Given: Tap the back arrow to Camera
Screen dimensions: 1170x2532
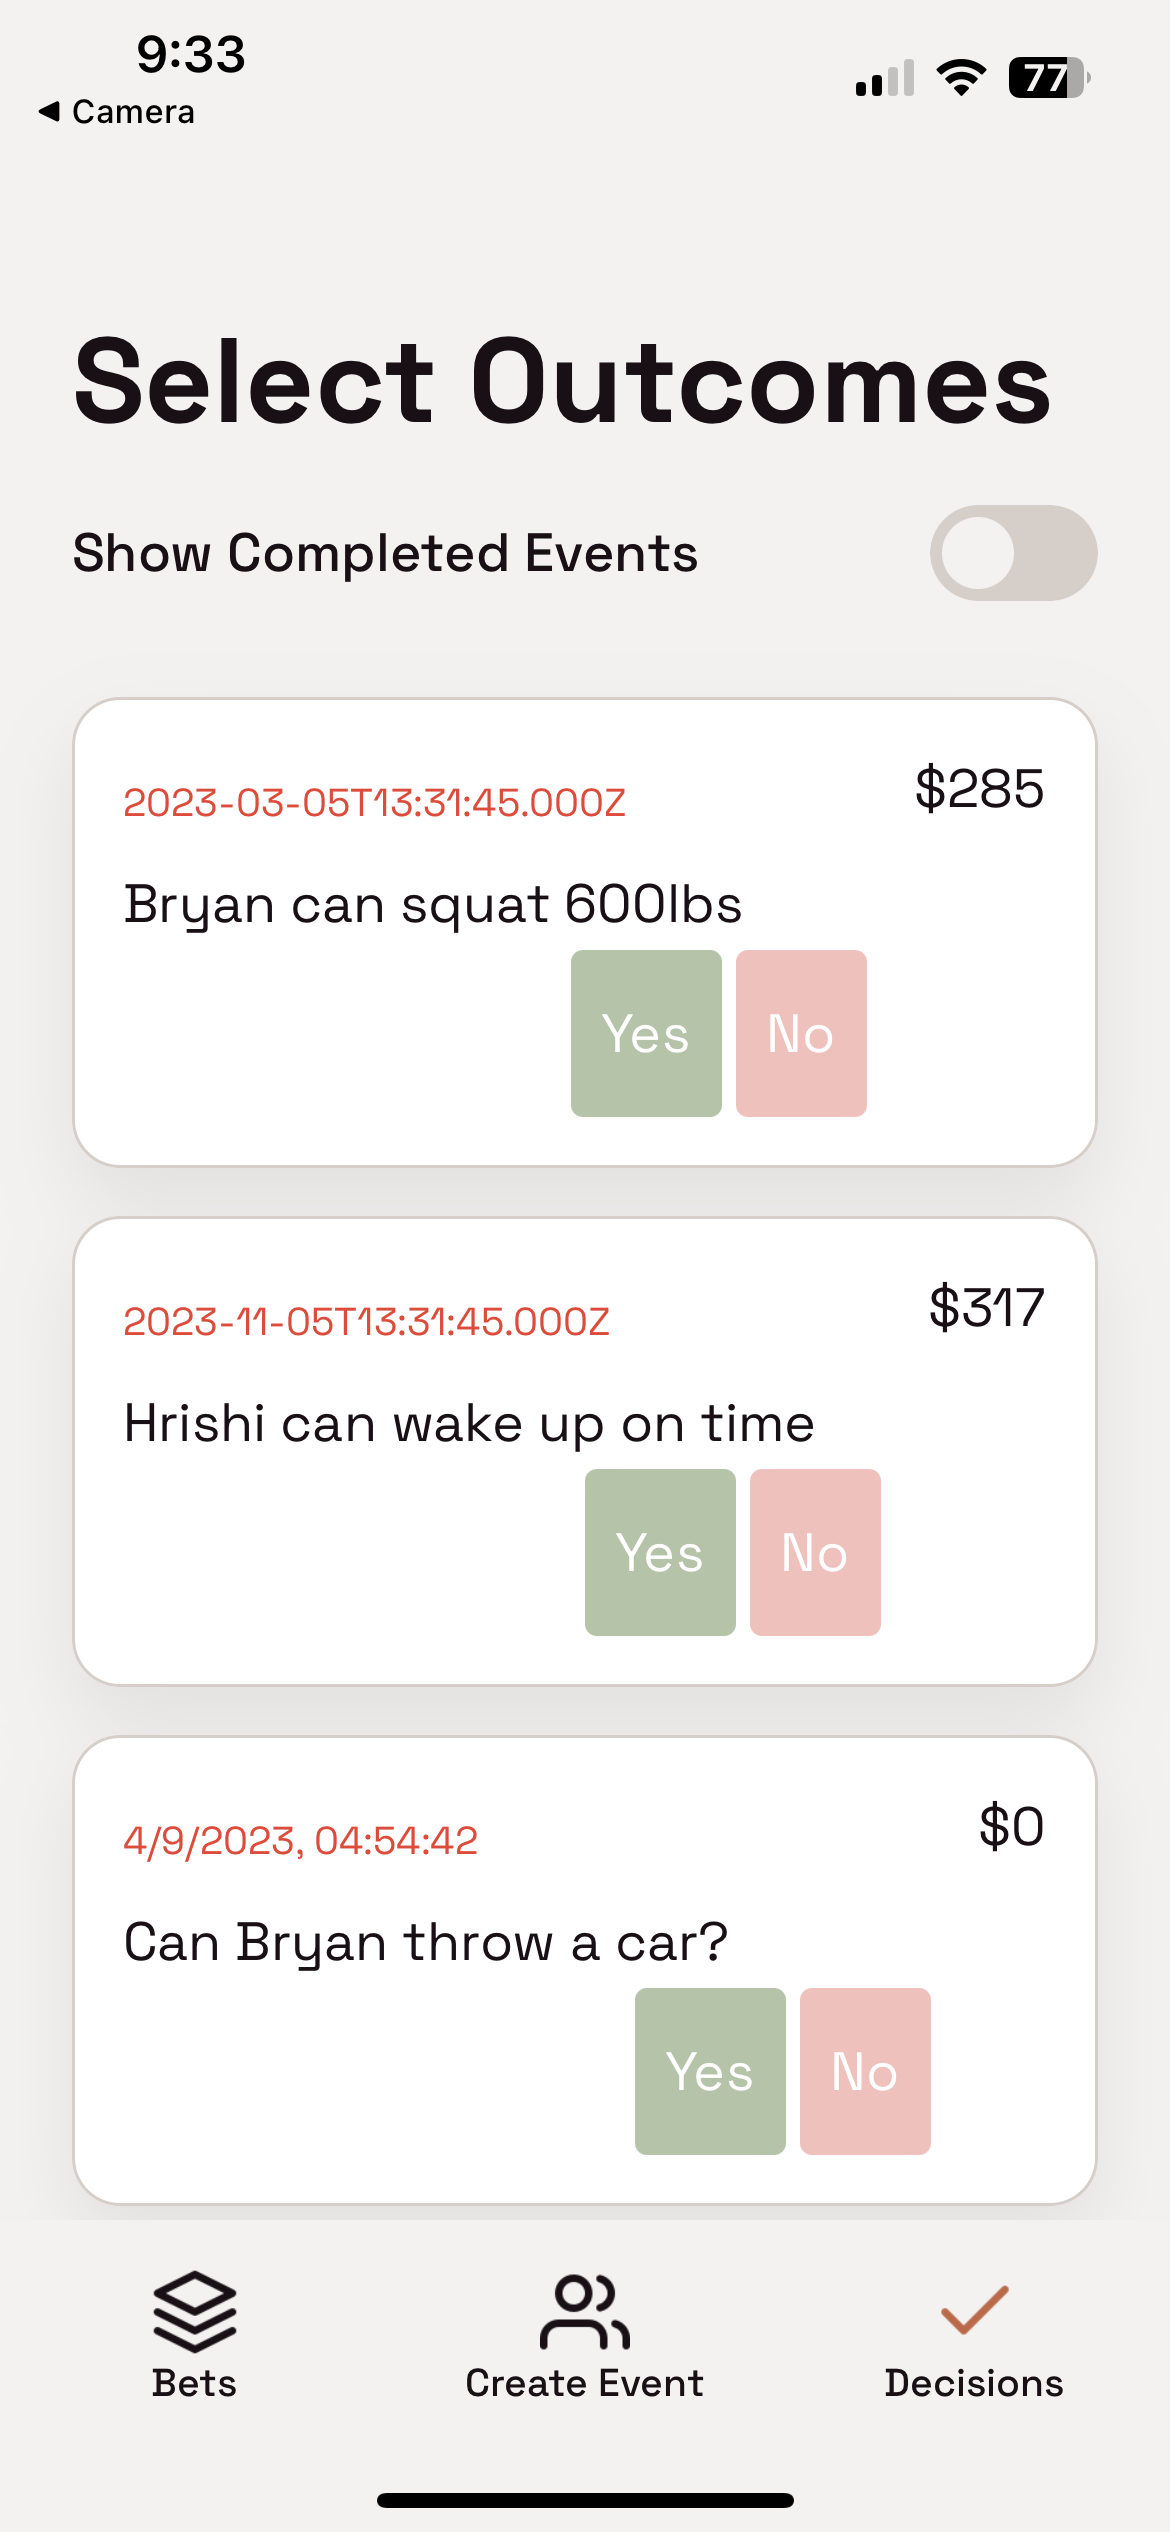Looking at the screenshot, I should click(x=48, y=112).
